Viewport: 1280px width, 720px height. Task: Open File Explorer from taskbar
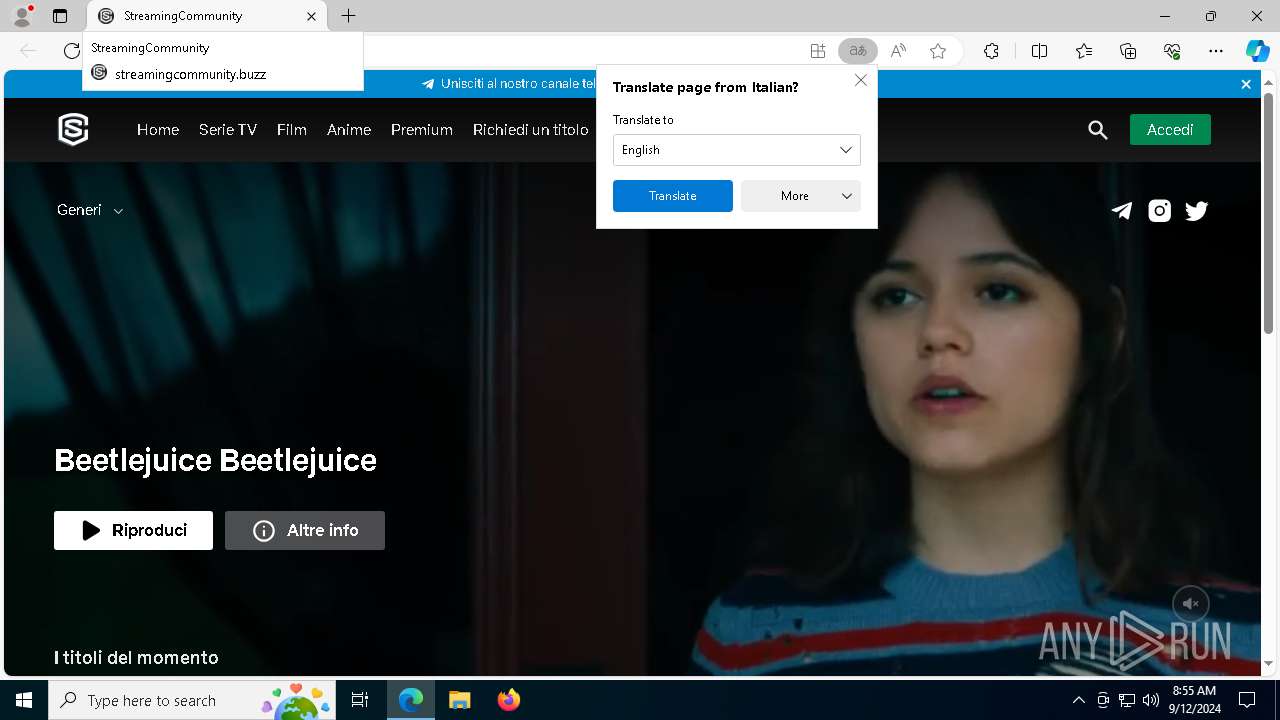coord(460,700)
